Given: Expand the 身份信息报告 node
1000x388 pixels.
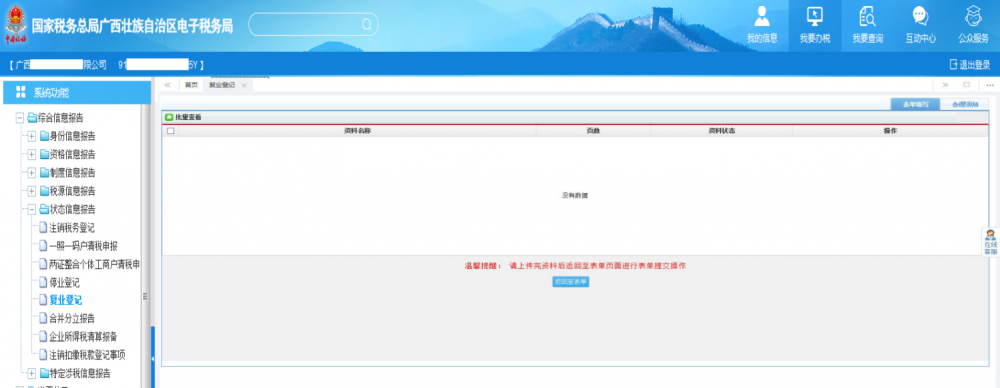Looking at the screenshot, I should tap(32, 137).
